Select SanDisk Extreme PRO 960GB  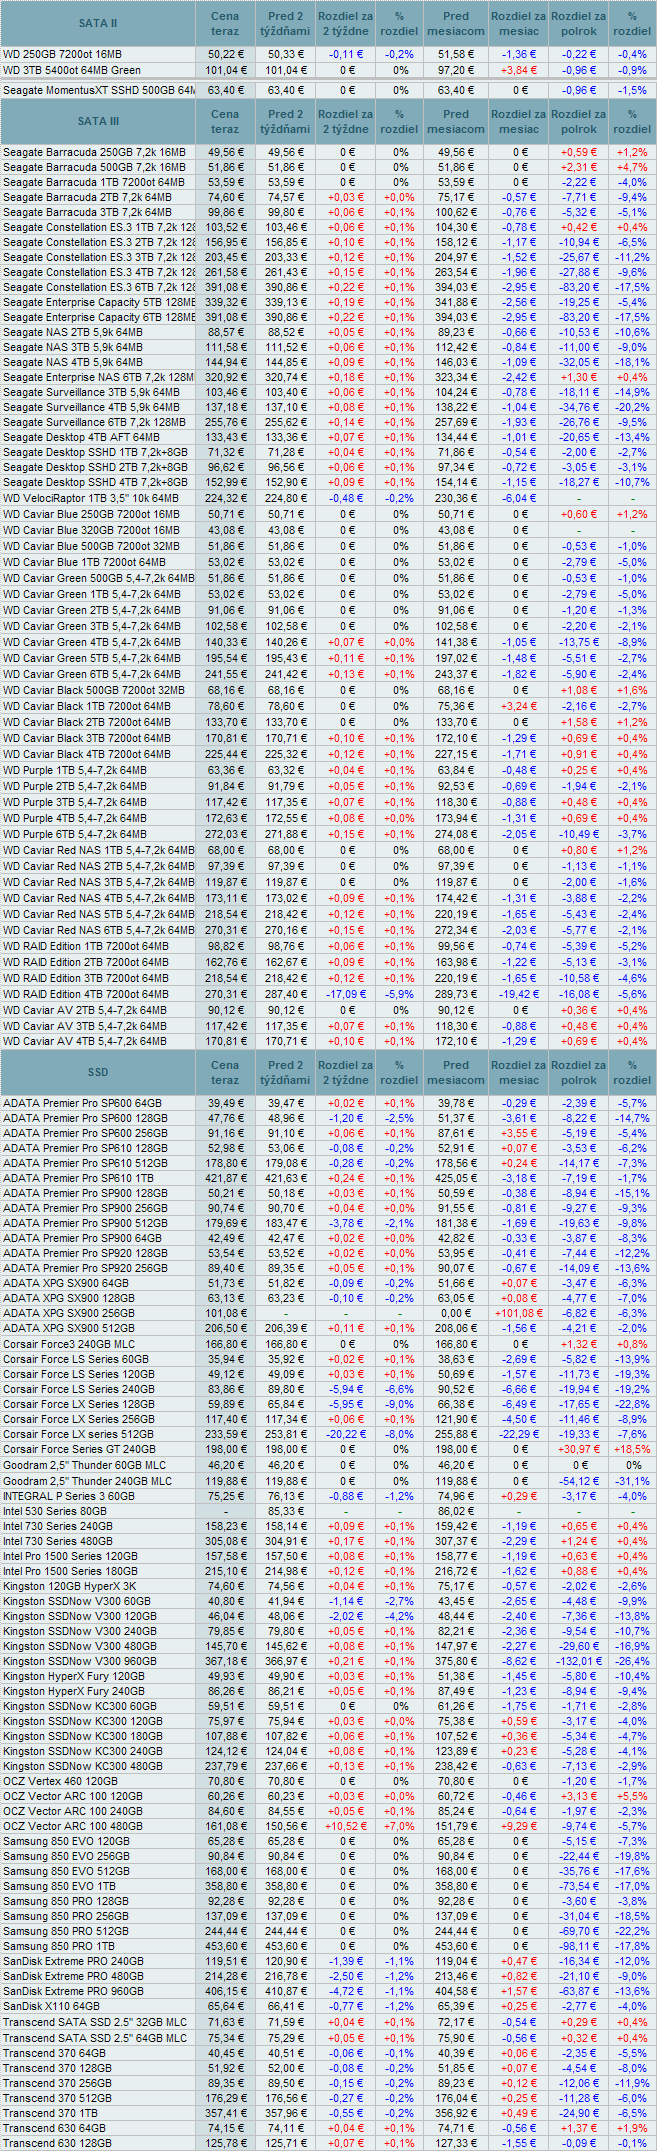(74, 1990)
